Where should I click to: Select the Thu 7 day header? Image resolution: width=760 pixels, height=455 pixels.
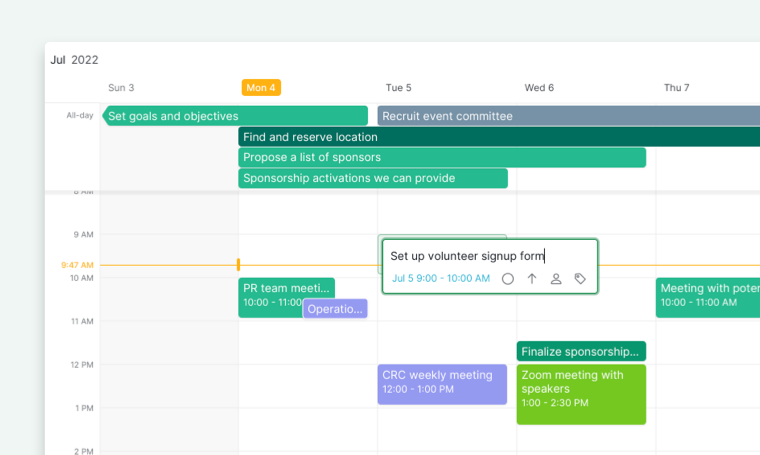click(x=677, y=88)
